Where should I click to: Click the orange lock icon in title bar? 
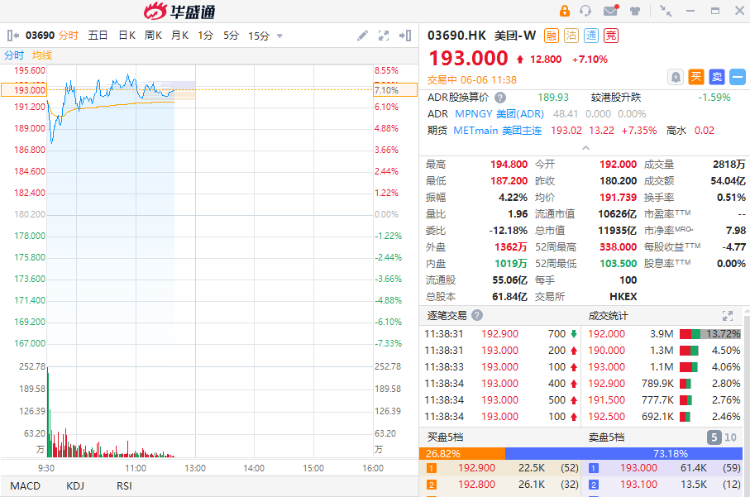(x=564, y=11)
